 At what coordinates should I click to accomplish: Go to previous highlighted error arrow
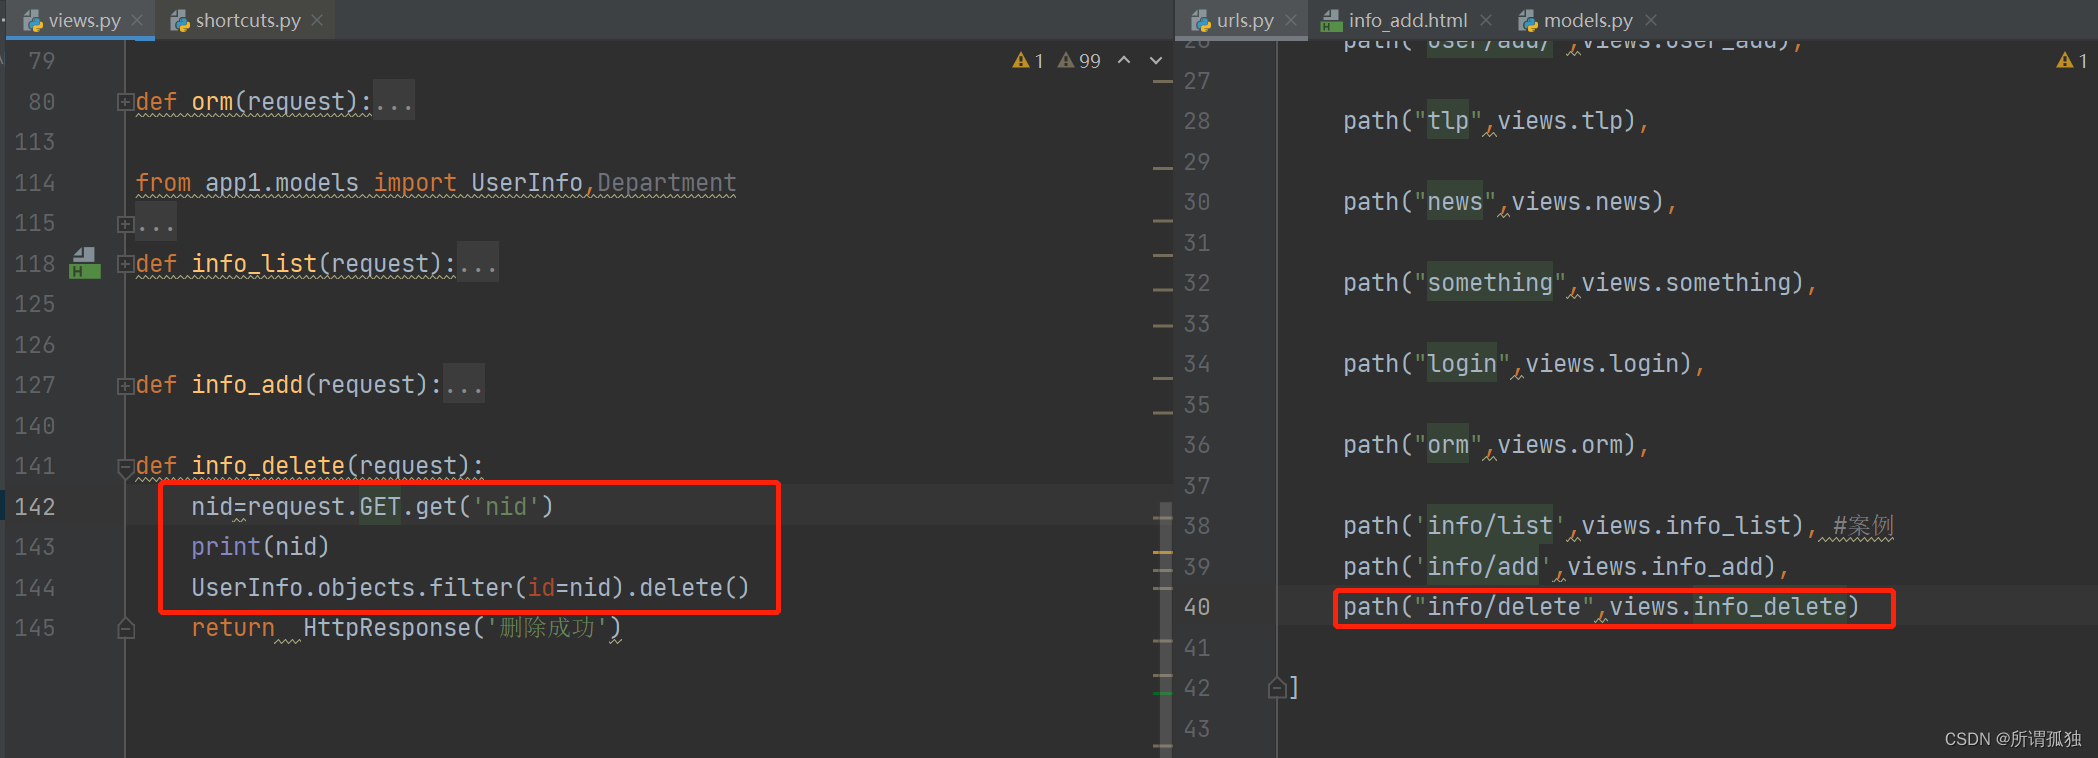tap(1124, 60)
